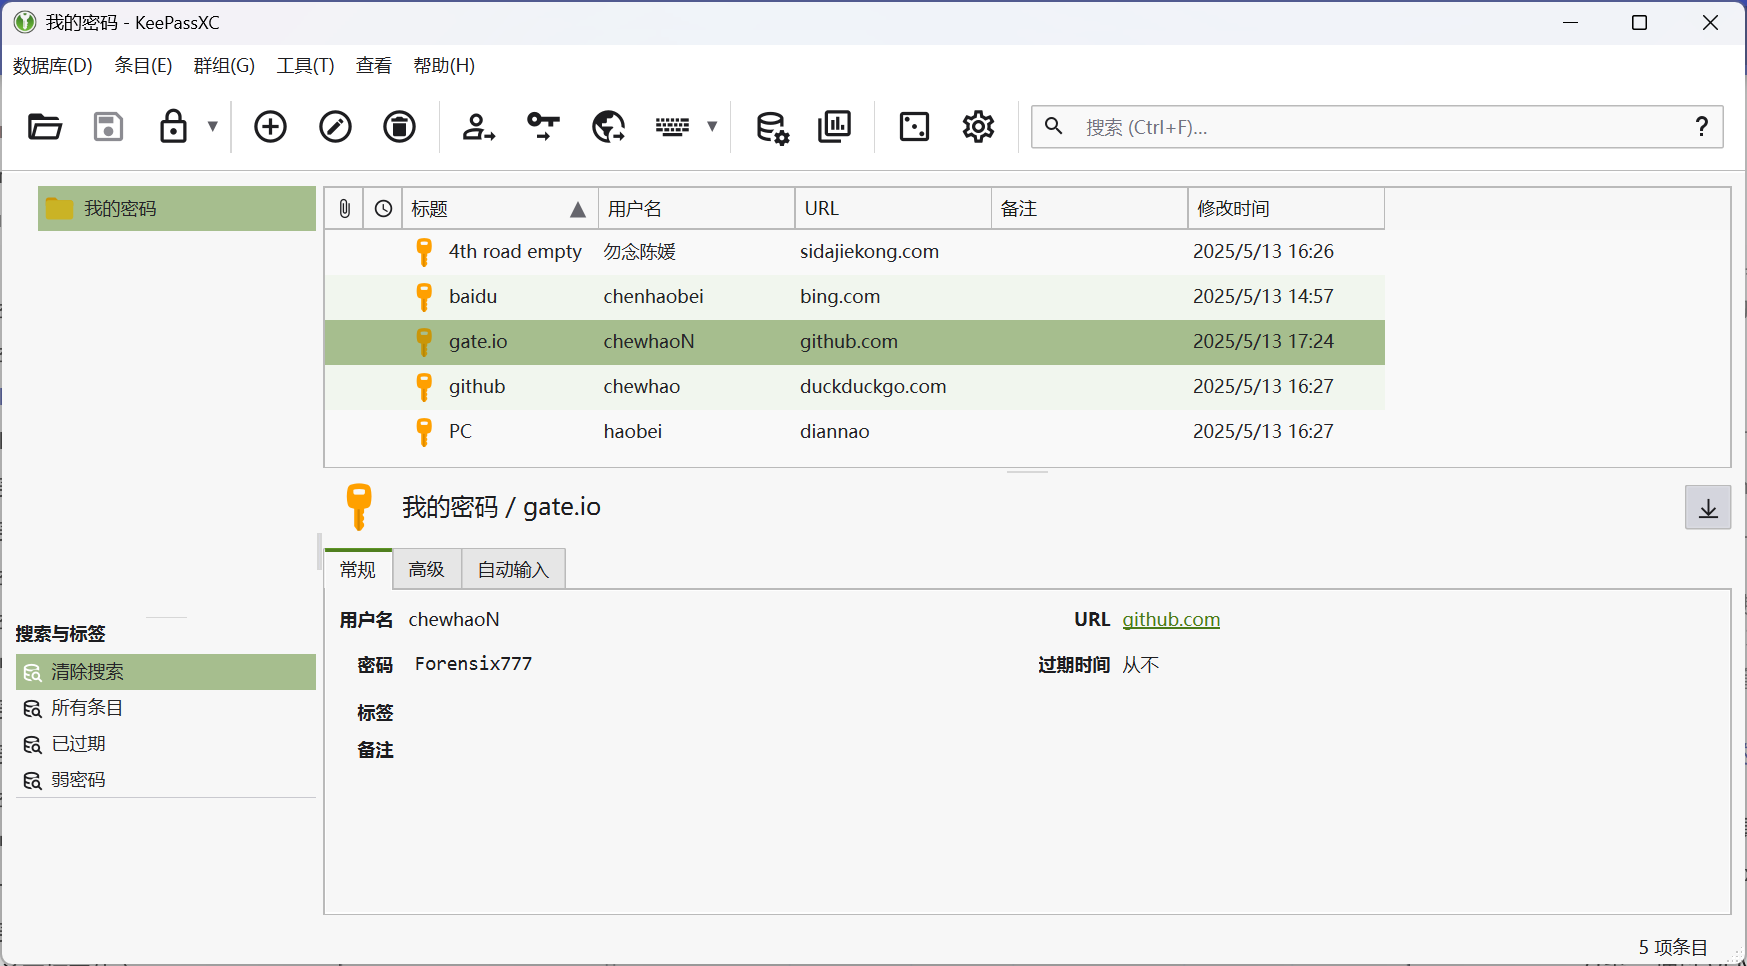Add a new entry with plus icon
The height and width of the screenshot is (966, 1747).
270,127
